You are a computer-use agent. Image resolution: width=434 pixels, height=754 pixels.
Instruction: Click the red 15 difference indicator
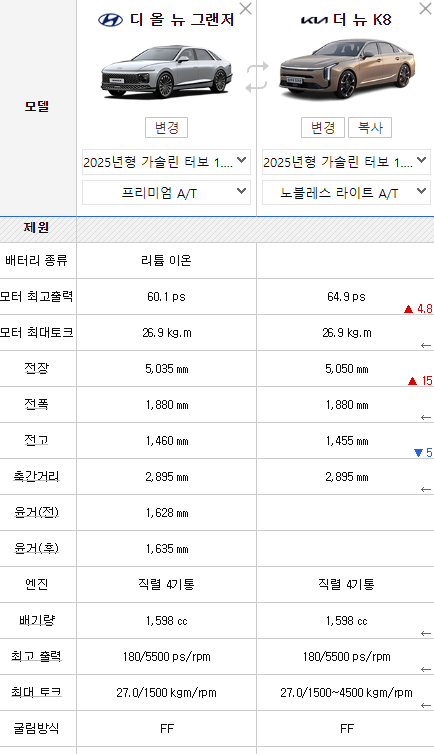click(x=420, y=381)
